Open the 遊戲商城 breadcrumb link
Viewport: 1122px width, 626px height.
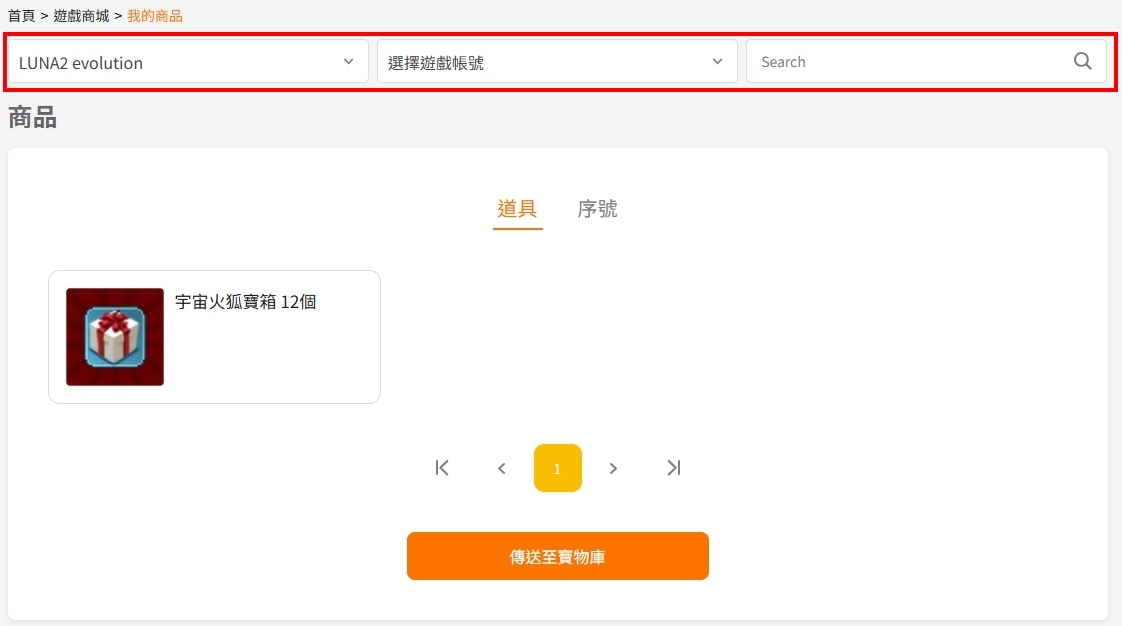(81, 16)
